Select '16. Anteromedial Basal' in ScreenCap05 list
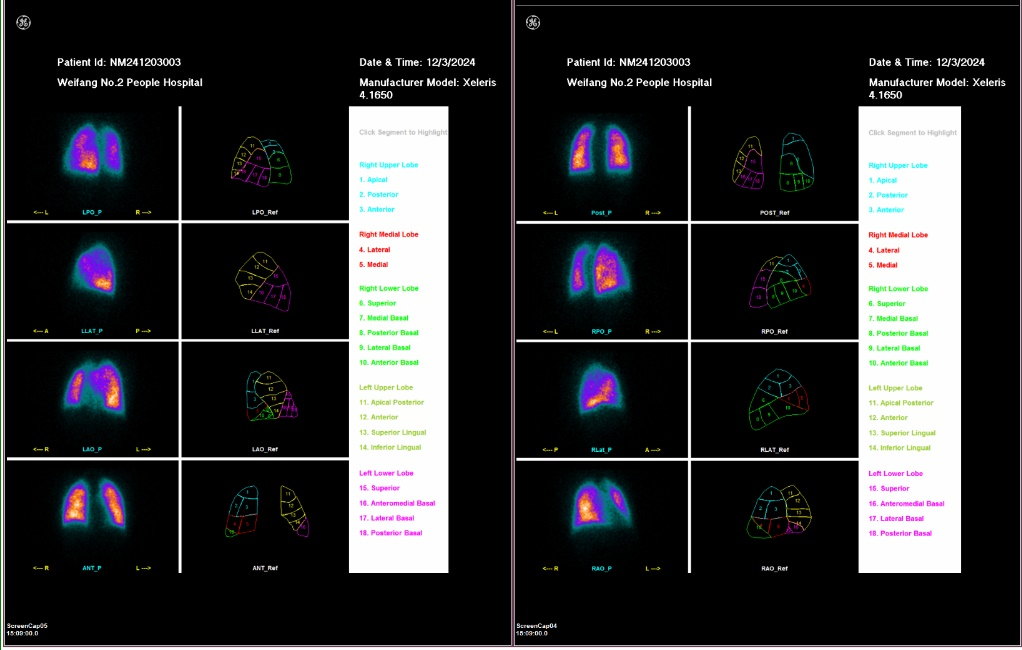 pos(397,503)
